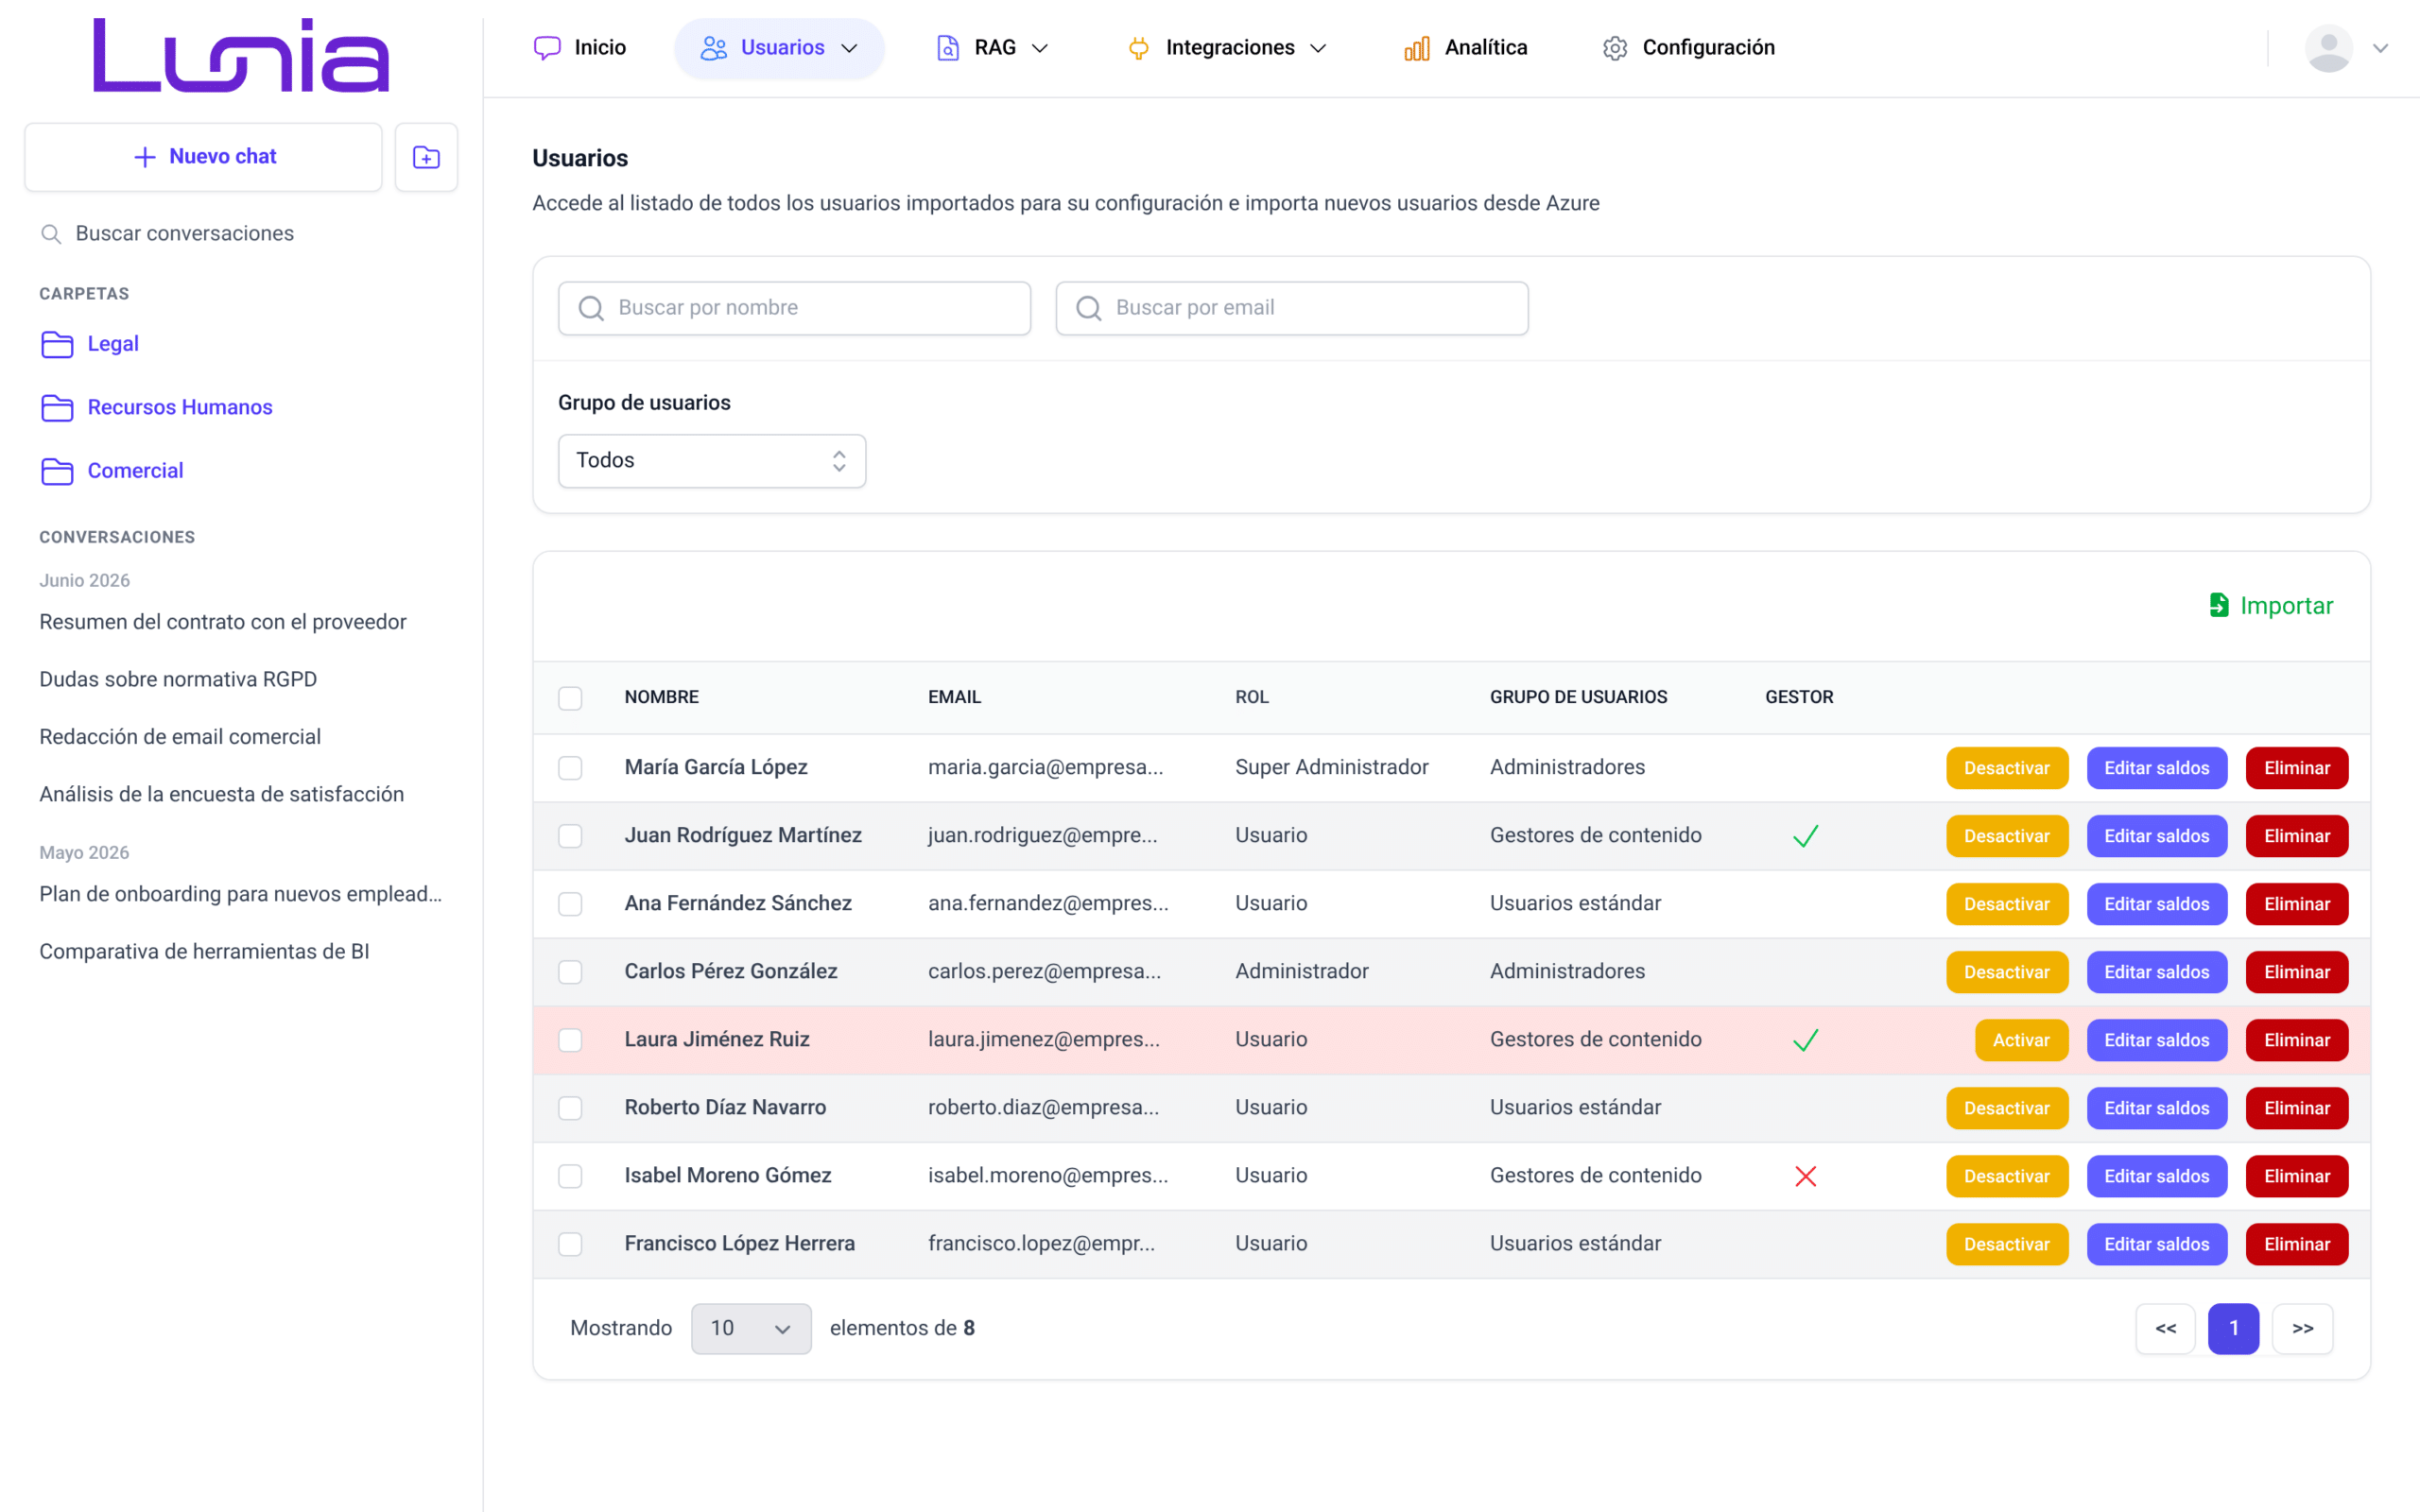Check the box for Carlos Pérez González
2420x1512 pixels.
570,972
